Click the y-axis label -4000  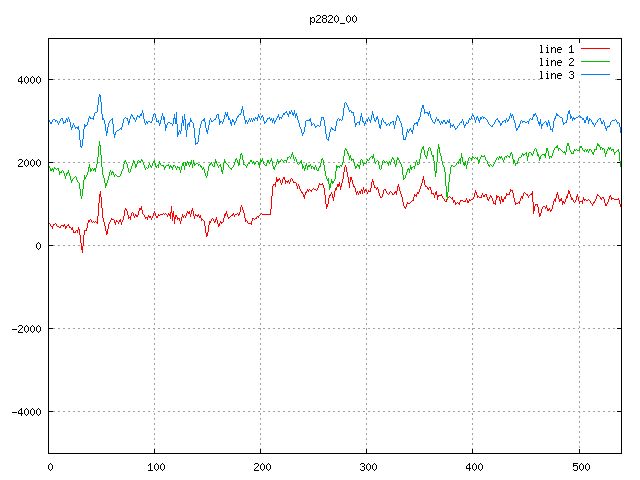click(x=27, y=412)
